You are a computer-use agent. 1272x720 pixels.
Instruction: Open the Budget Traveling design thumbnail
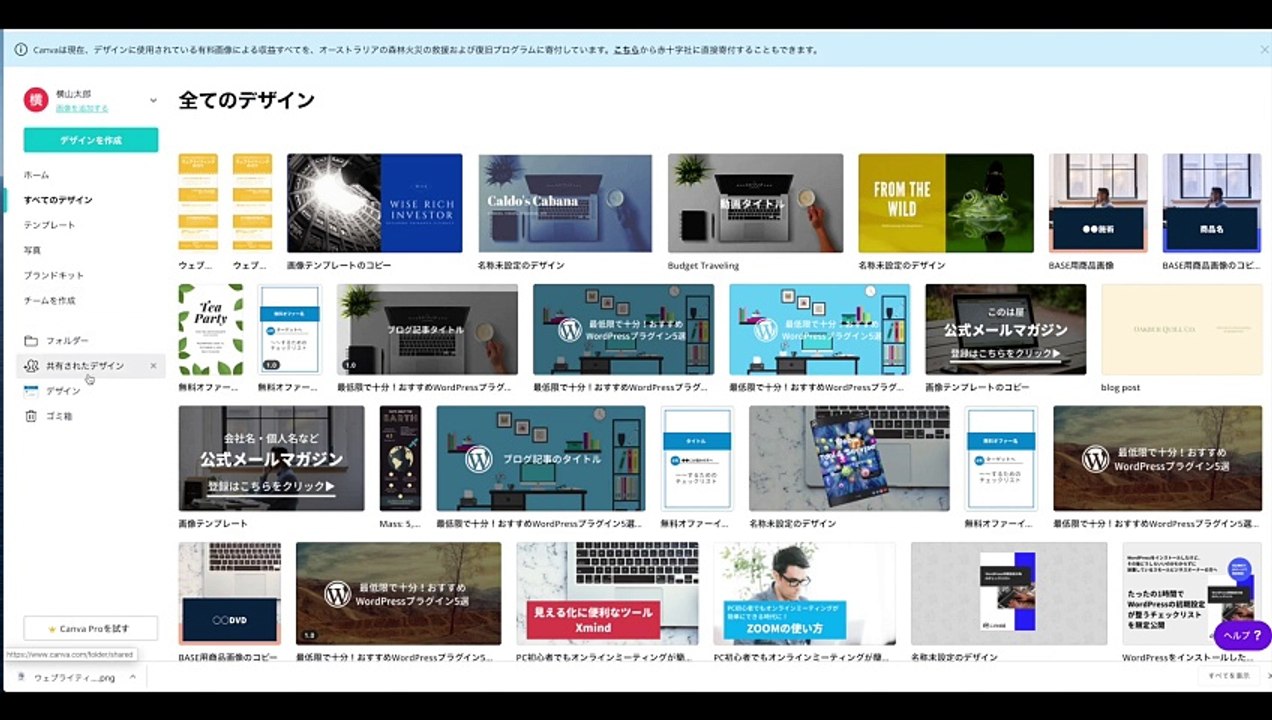(755, 203)
